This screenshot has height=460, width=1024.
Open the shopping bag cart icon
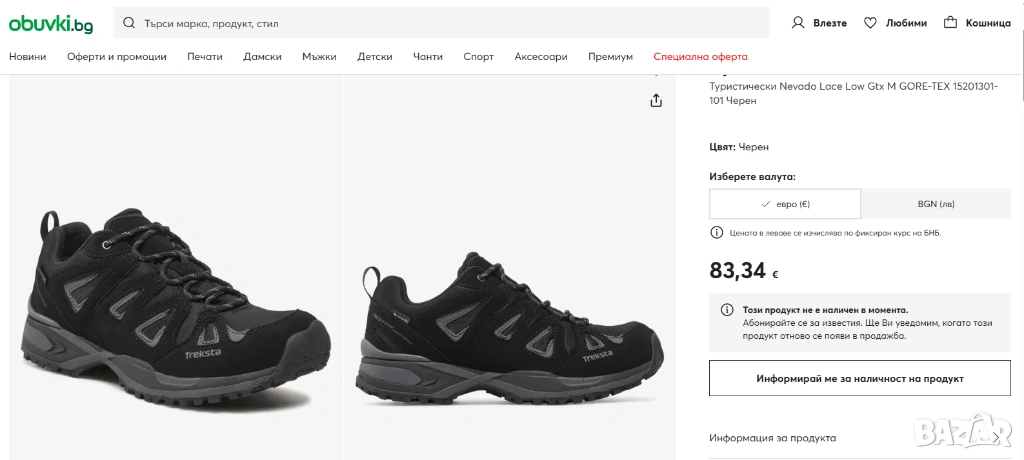pyautogui.click(x=950, y=23)
